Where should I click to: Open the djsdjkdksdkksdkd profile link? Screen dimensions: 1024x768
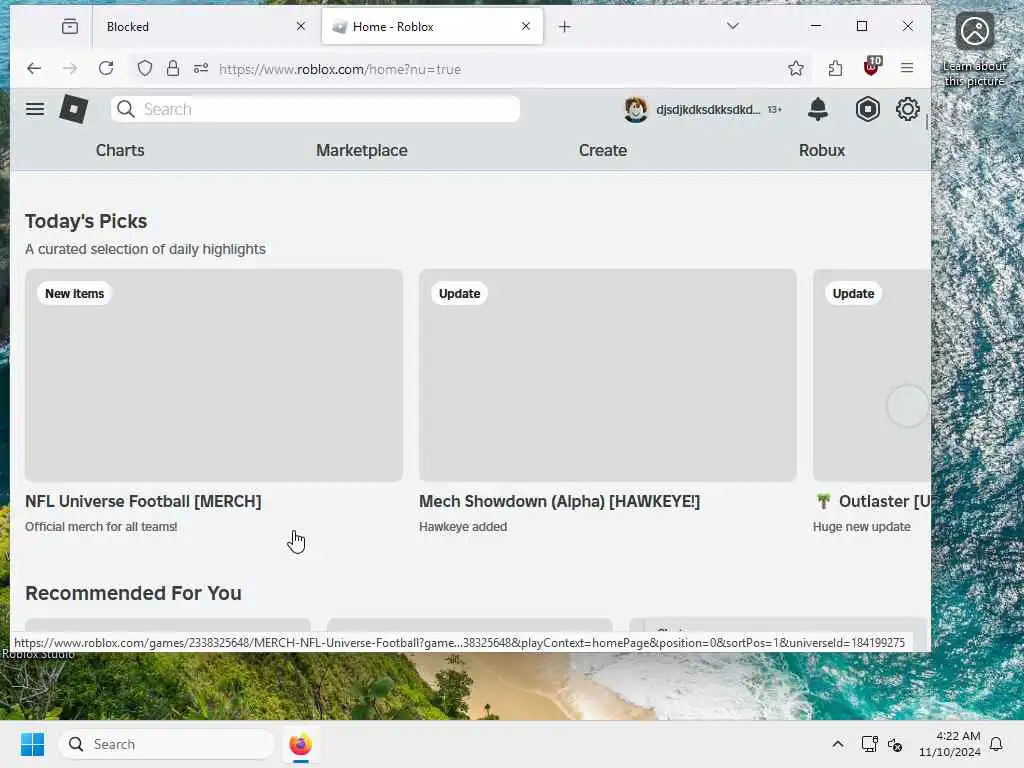(708, 110)
